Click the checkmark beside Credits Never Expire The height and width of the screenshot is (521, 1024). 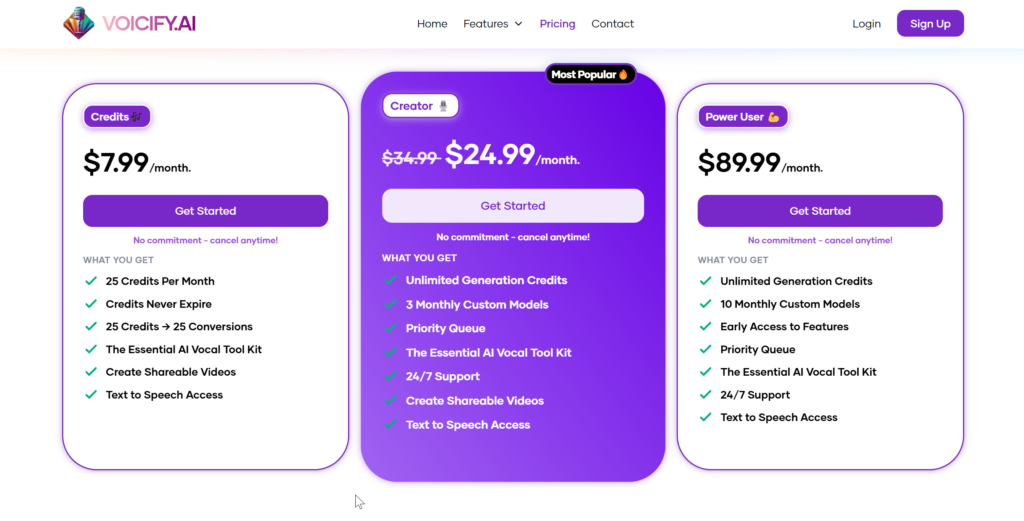[x=91, y=304]
